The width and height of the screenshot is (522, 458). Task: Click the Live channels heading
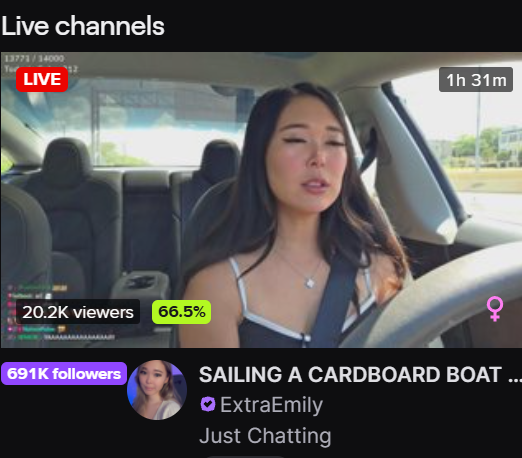click(83, 26)
